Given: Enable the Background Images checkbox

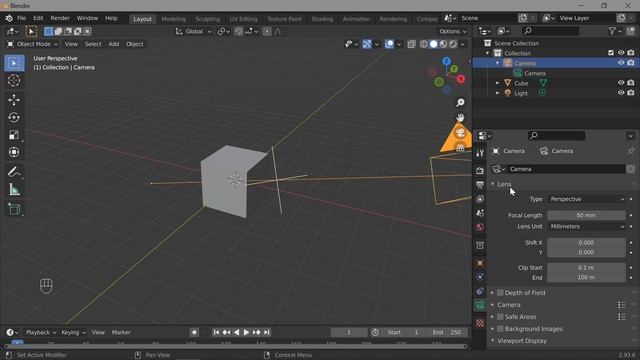Looking at the screenshot, I should pos(500,329).
